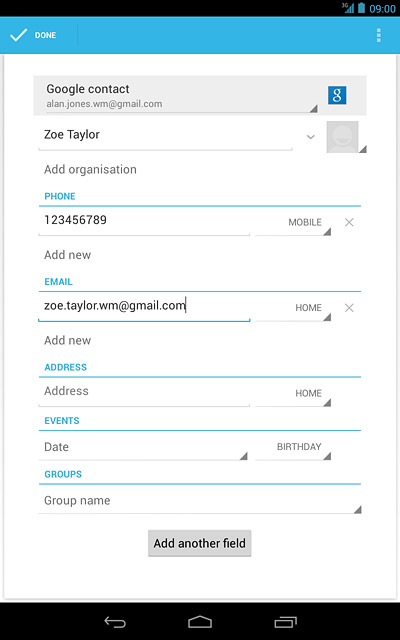
Task: Remove the email entry with X icon
Action: click(349, 308)
